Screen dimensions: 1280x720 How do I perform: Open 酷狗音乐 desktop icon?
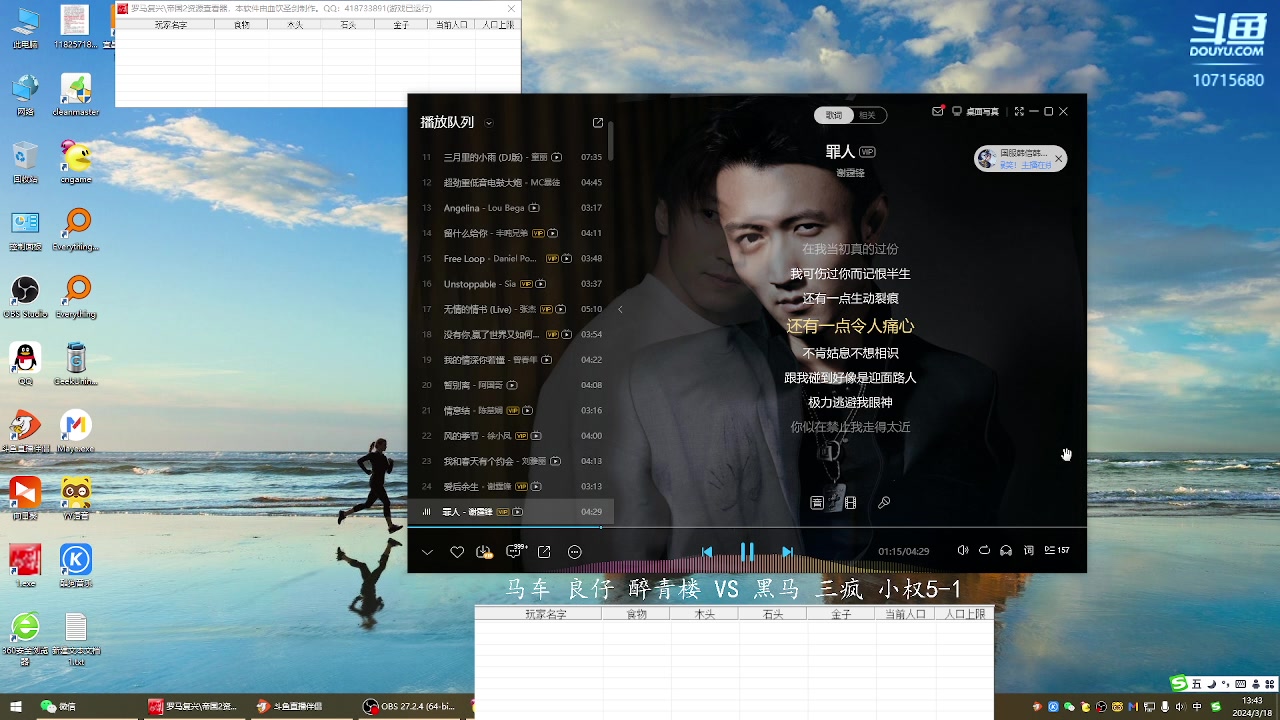pos(76,565)
